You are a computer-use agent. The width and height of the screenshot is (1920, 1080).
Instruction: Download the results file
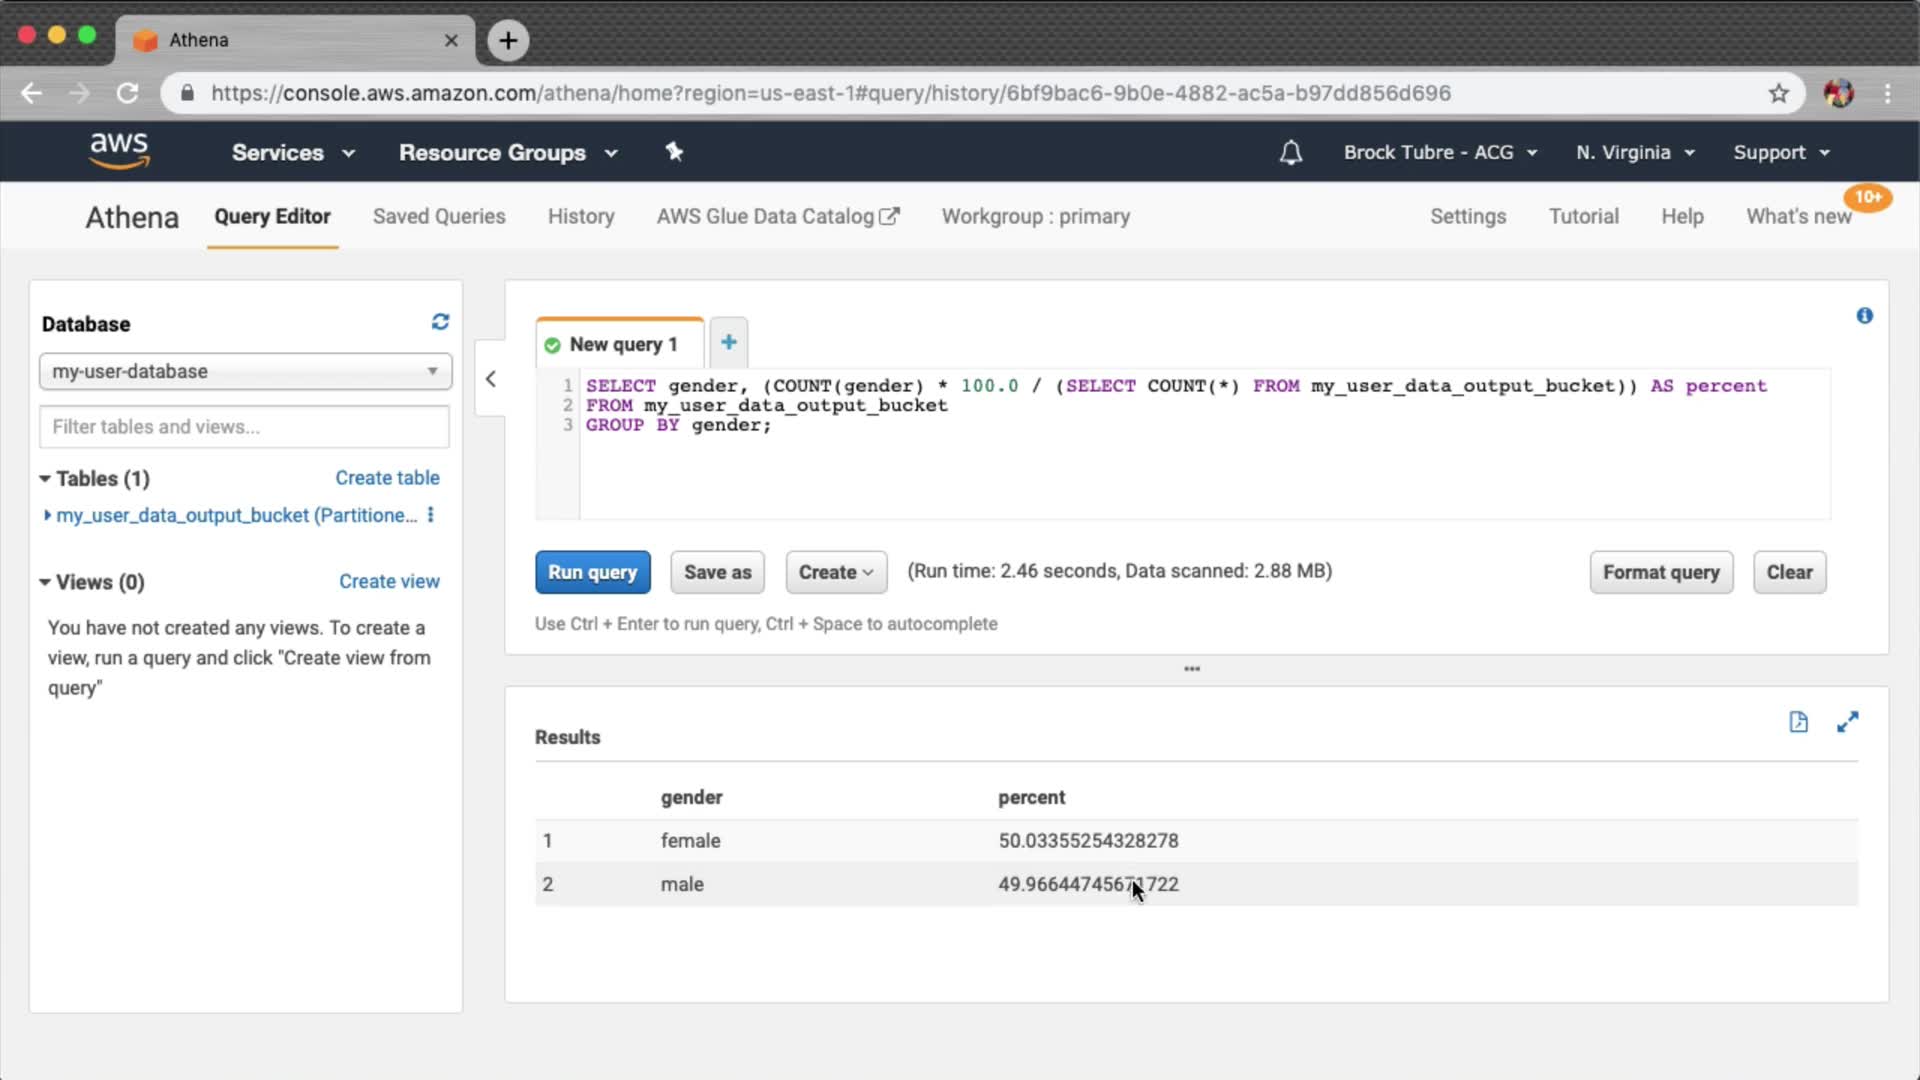pos(1798,722)
